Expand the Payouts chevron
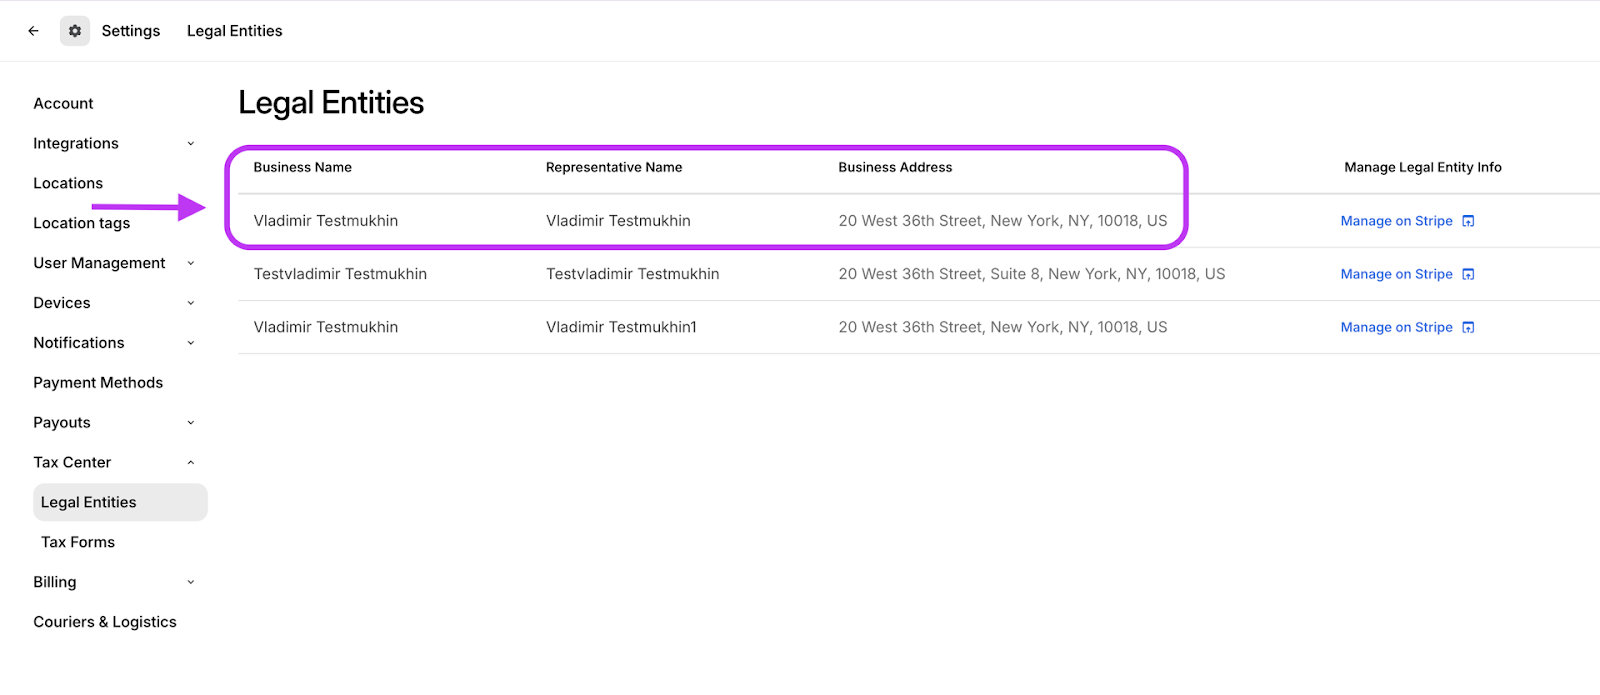Image resolution: width=1600 pixels, height=695 pixels. coord(191,423)
